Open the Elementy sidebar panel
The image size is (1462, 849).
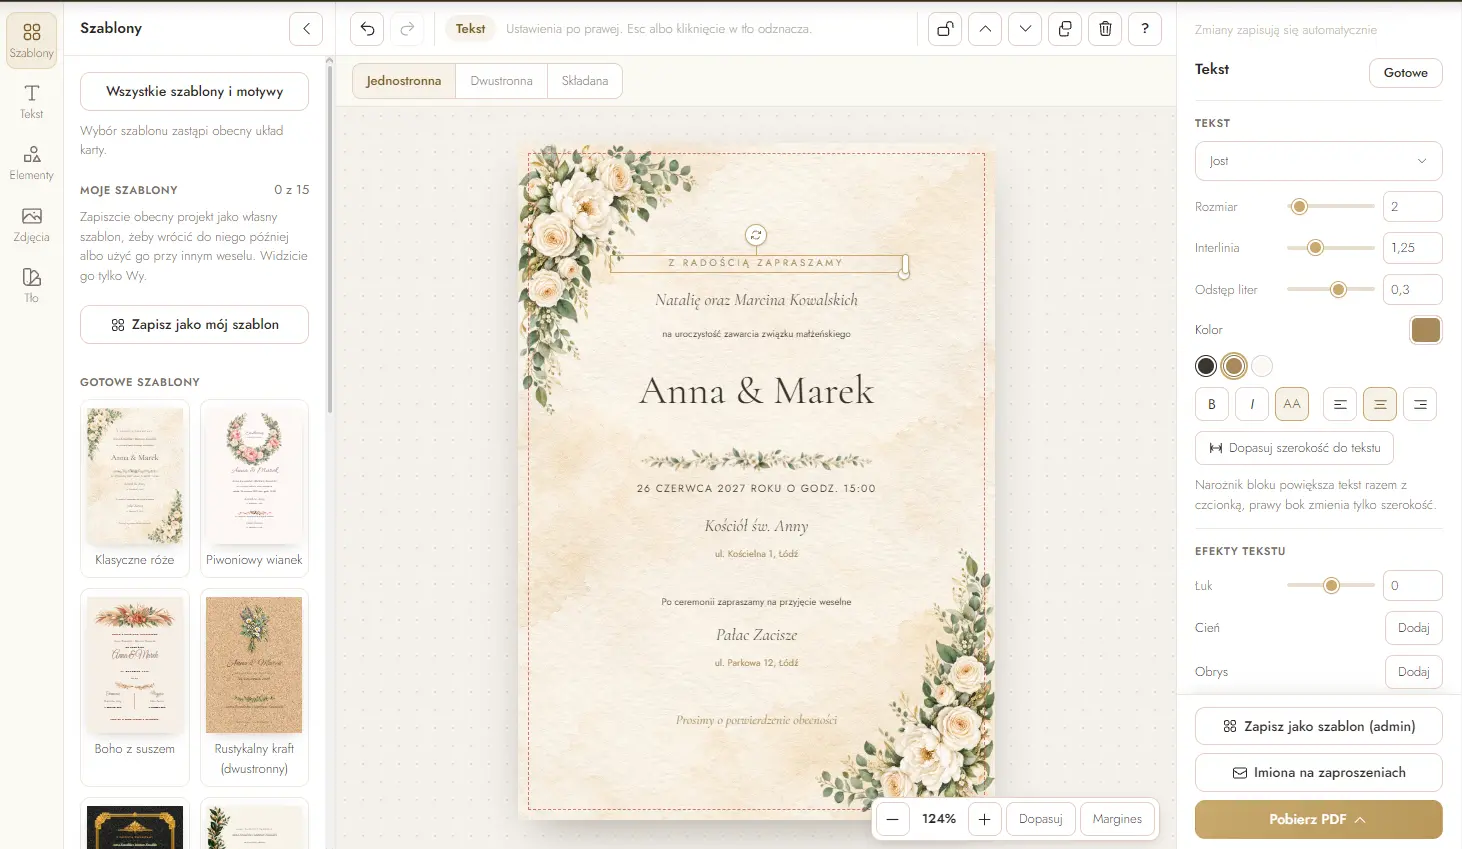32,163
